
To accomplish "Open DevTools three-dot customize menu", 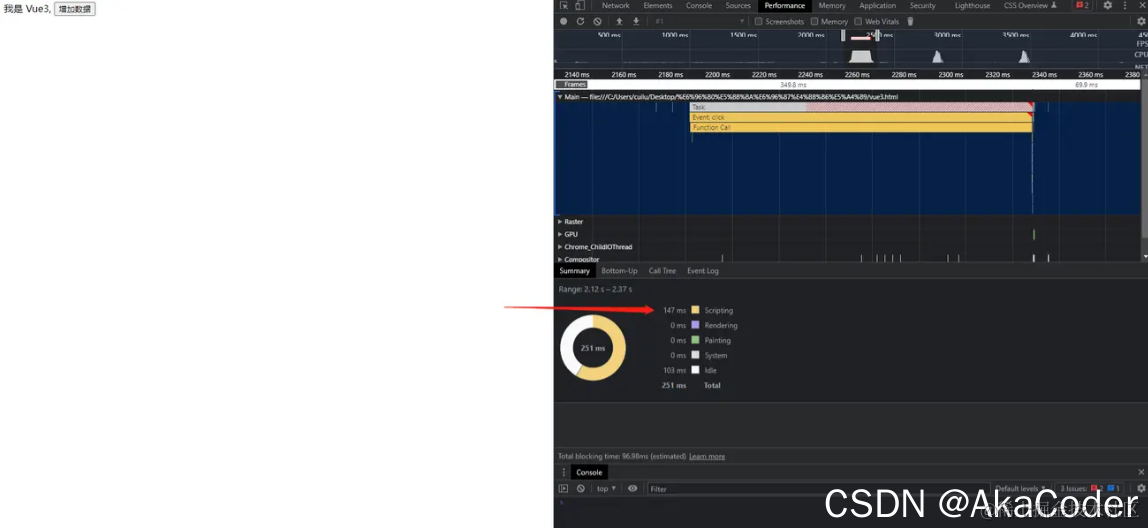I will pyautogui.click(x=1125, y=5).
